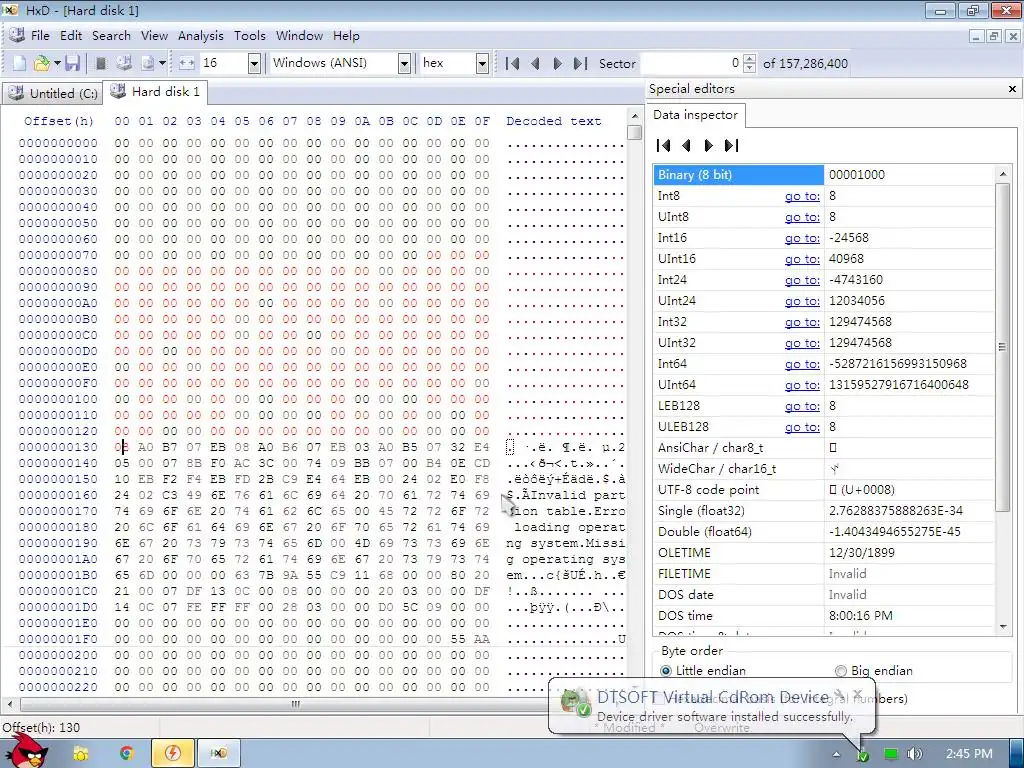The height and width of the screenshot is (768, 1024).
Task: Click the bytes per row width icon
Action: pos(186,63)
